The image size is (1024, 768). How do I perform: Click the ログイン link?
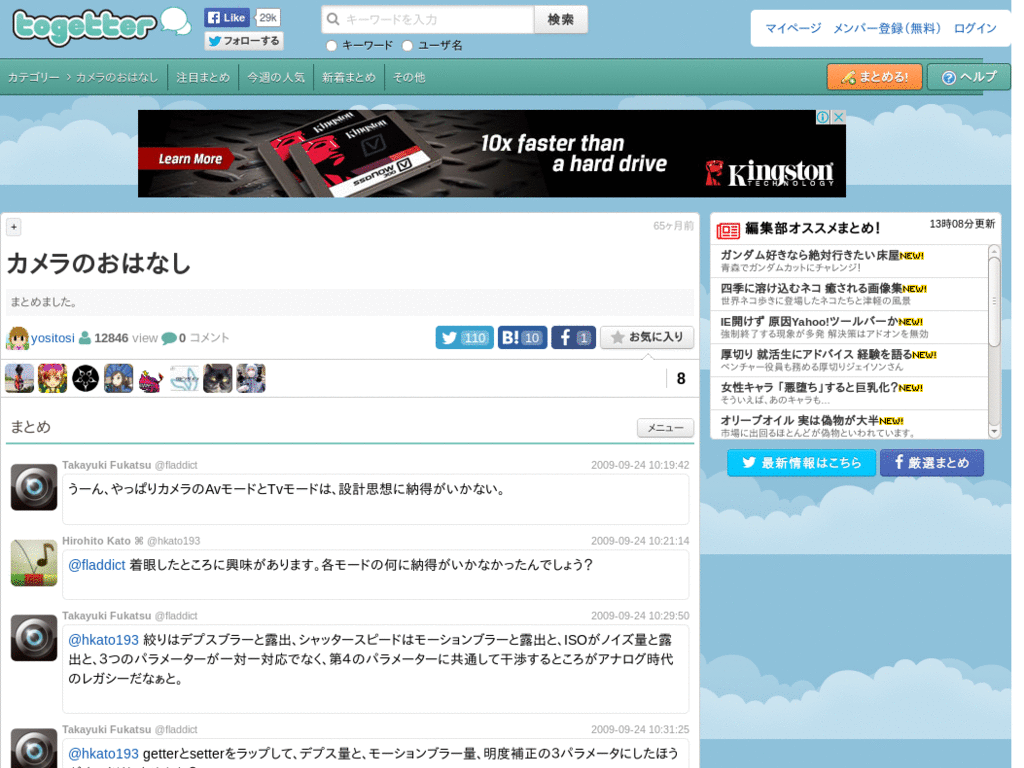point(973,28)
